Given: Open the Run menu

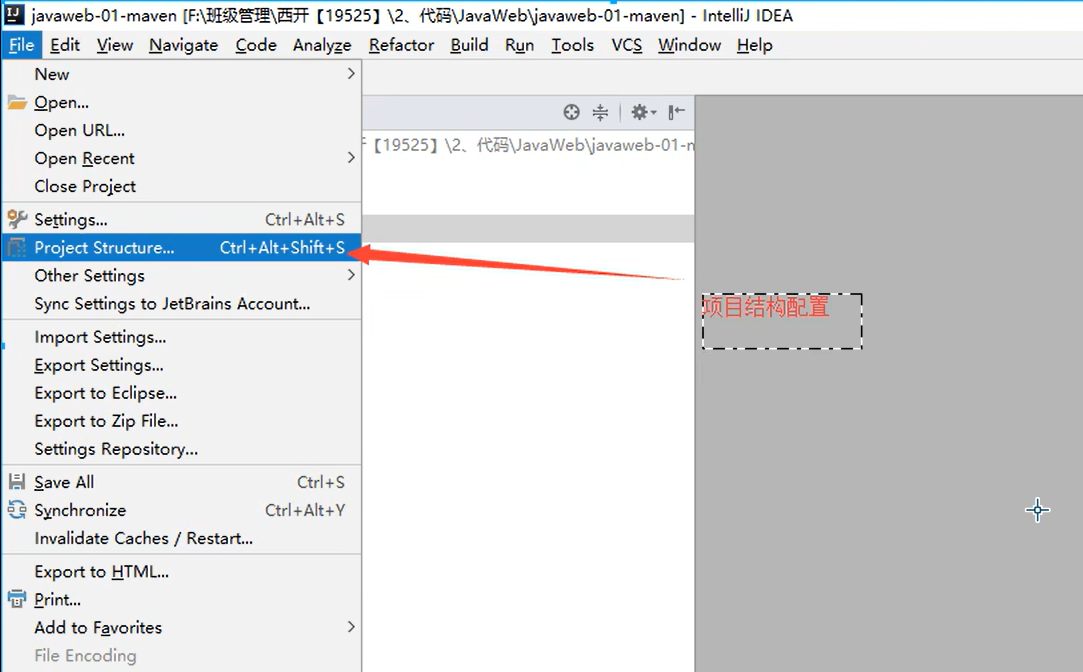Looking at the screenshot, I should pyautogui.click(x=519, y=45).
